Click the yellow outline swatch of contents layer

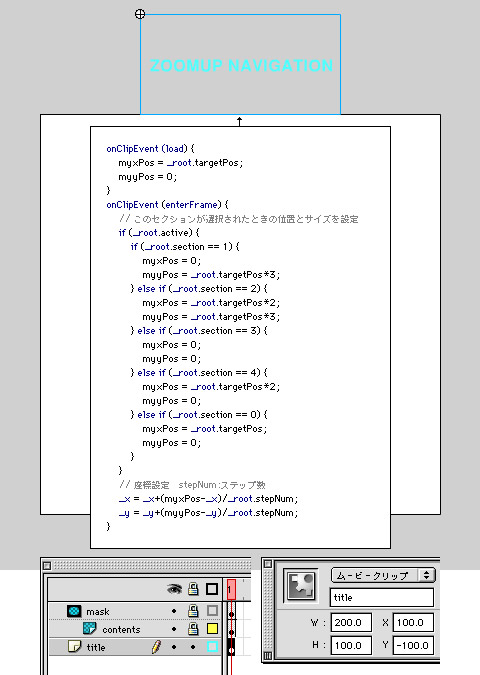[212, 629]
